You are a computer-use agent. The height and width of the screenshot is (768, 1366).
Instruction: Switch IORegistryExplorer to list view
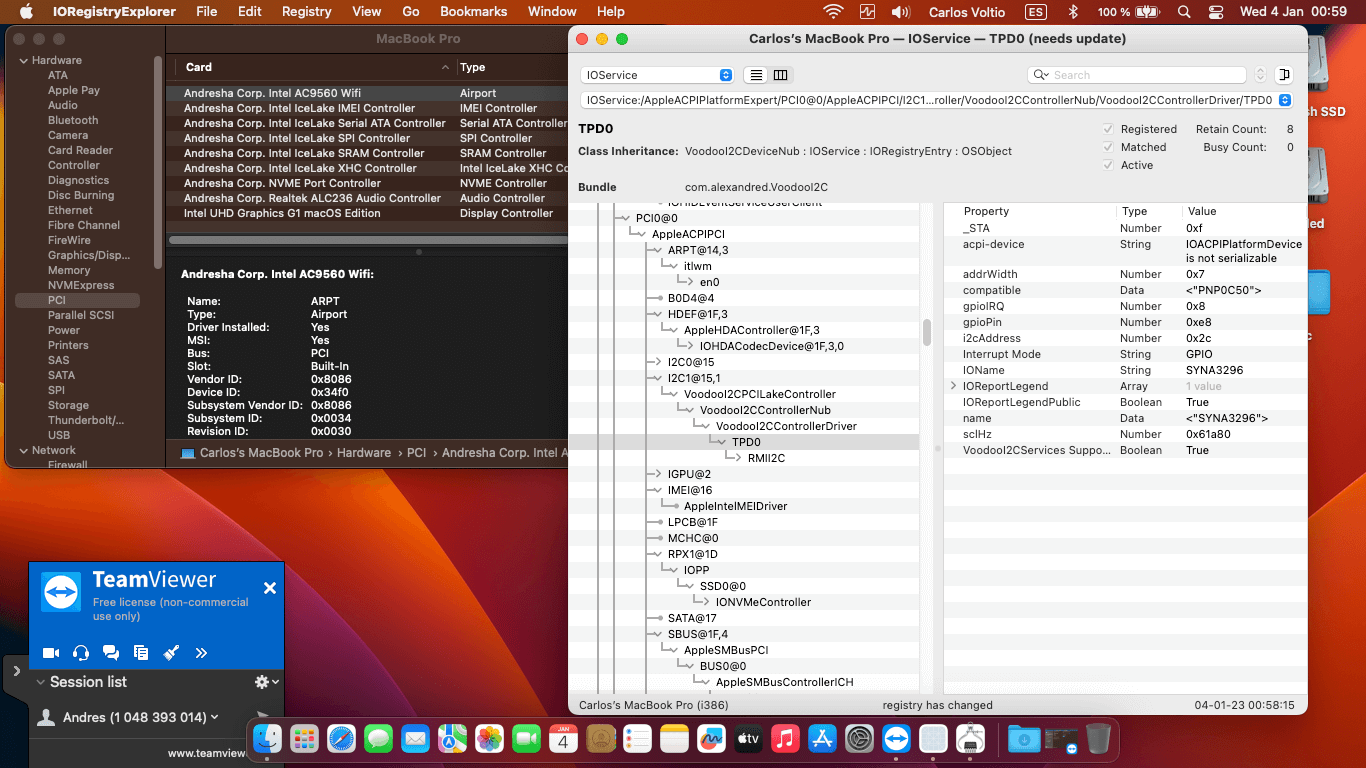coord(757,75)
